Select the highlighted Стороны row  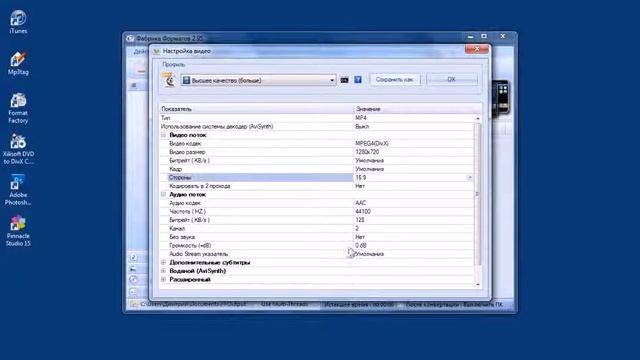point(316,178)
